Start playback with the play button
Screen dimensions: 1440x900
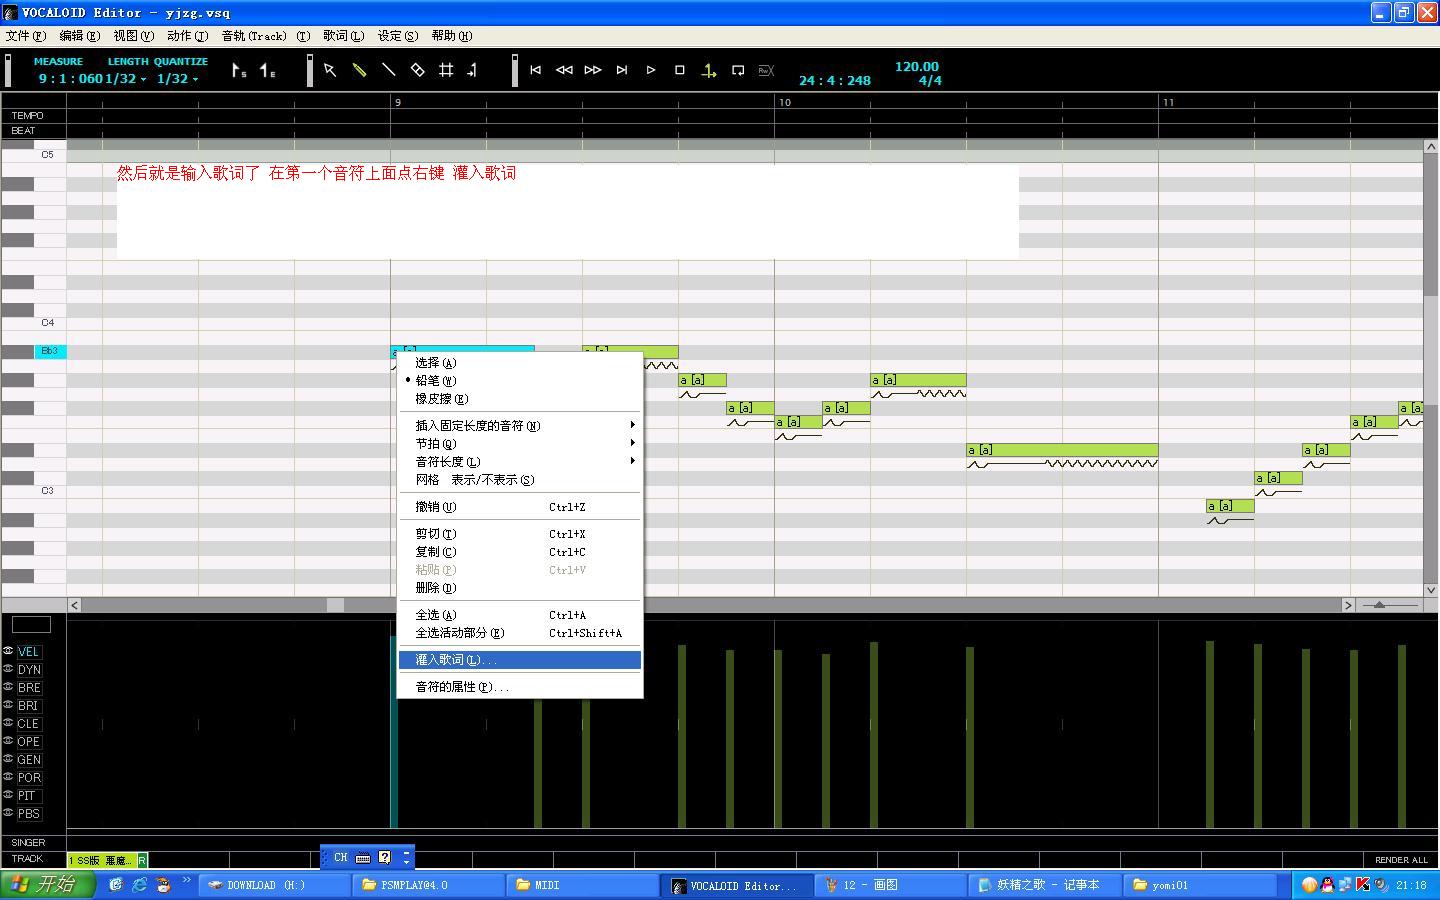point(651,70)
